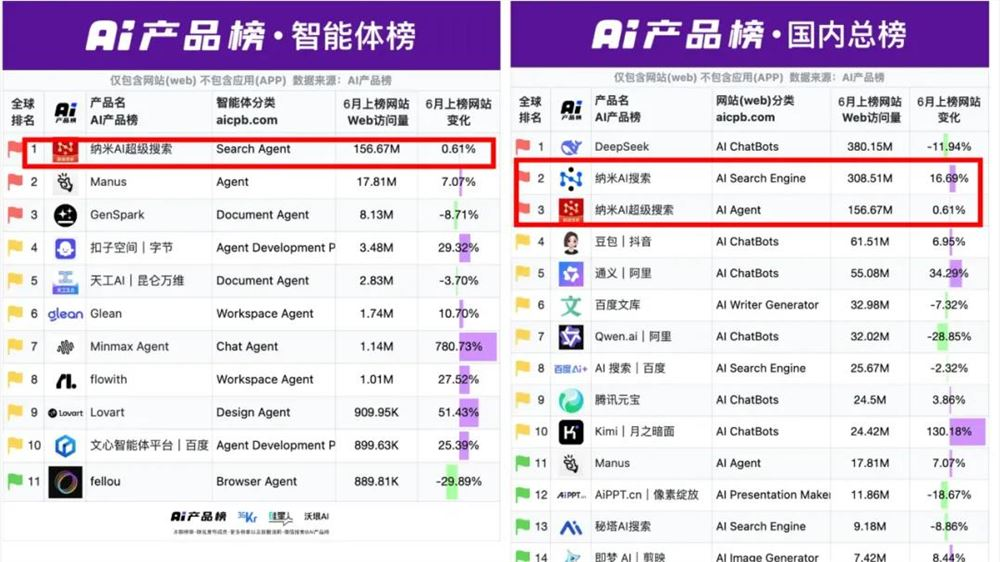The image size is (1000, 562).
Task: Click the AI Writer Generator category cell
Action: [x=767, y=306]
